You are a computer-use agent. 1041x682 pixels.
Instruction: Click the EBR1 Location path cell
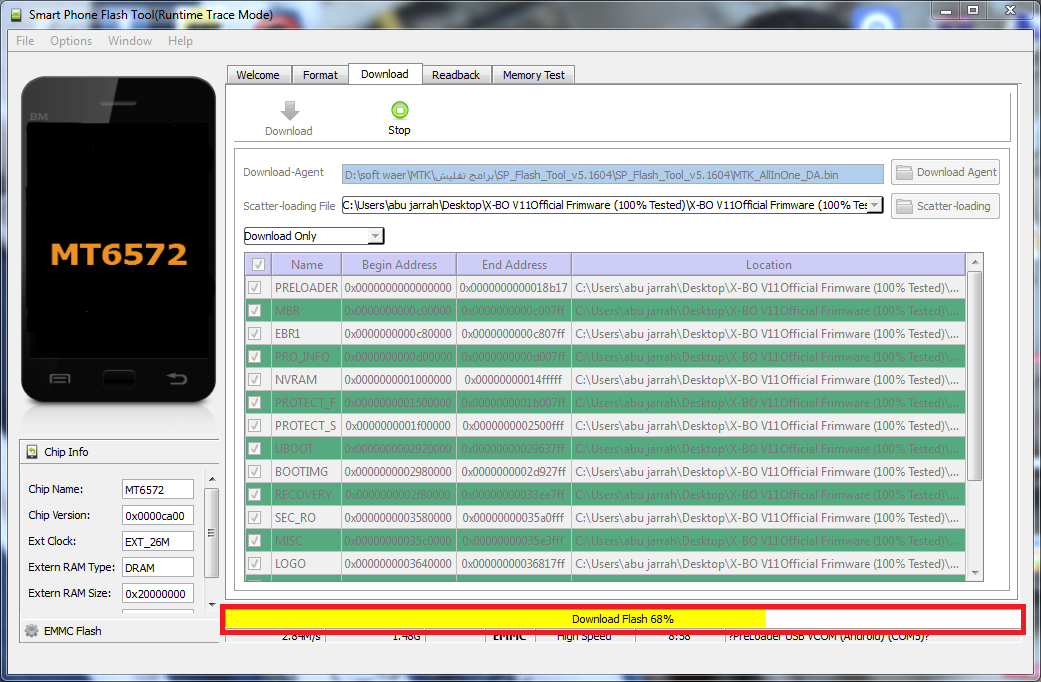pyautogui.click(x=768, y=333)
